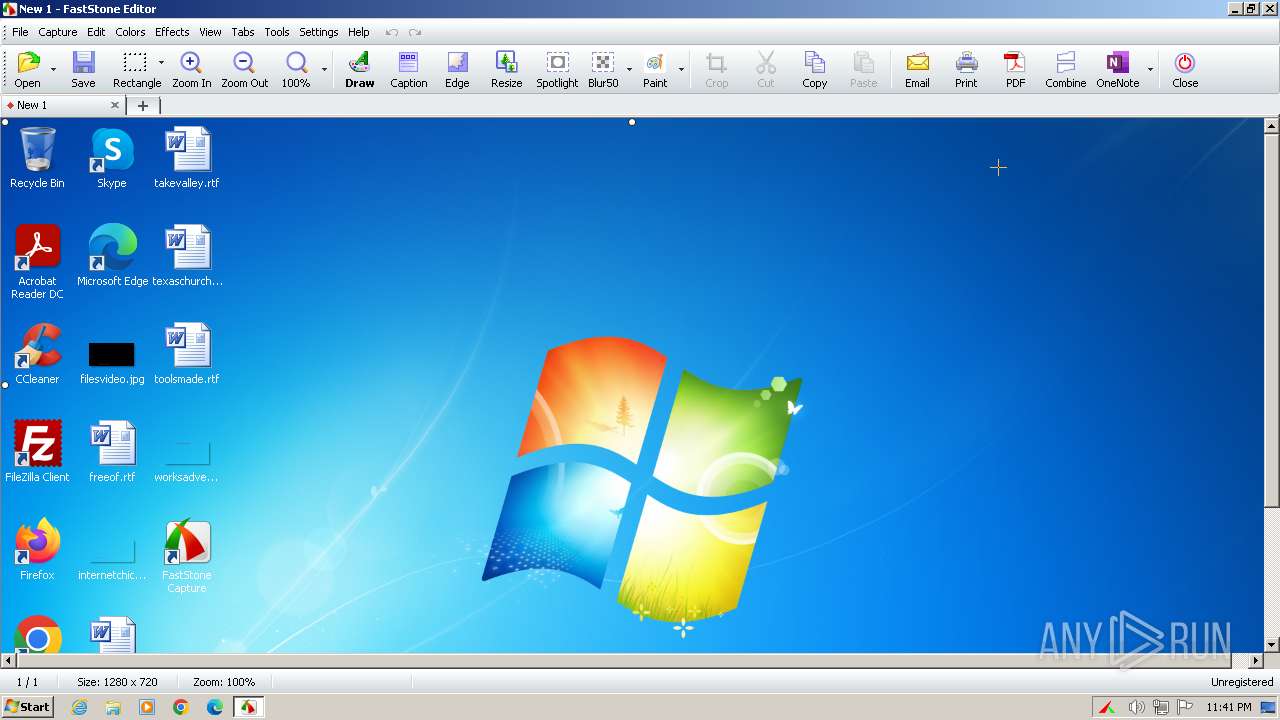
Task: Open a file with the Open tool
Action: coord(28,70)
